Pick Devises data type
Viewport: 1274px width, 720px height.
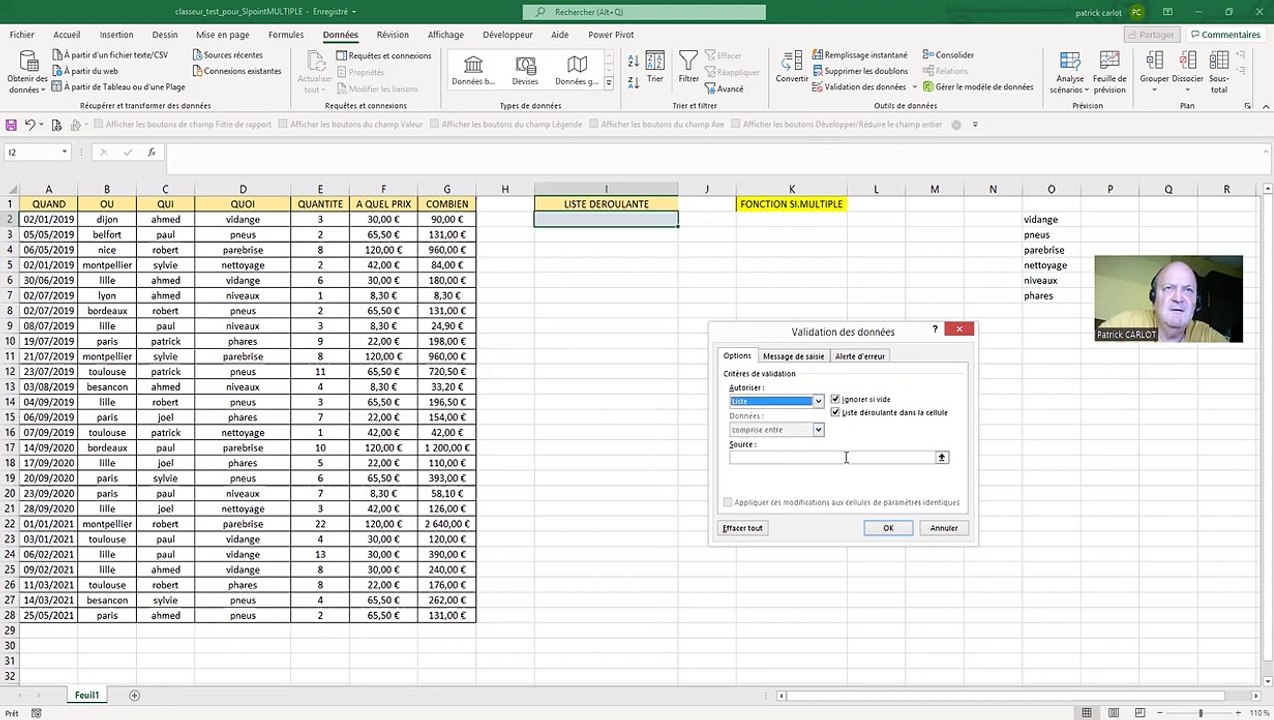pyautogui.click(x=525, y=71)
